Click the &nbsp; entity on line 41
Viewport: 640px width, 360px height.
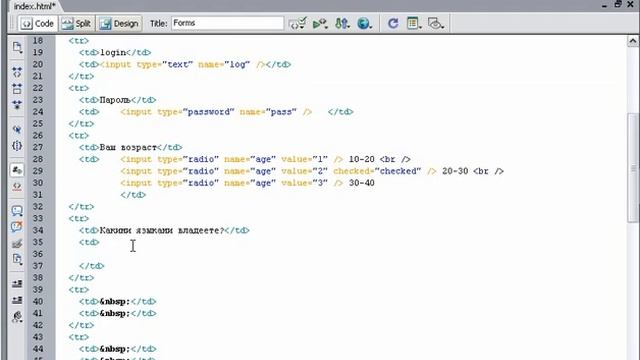[115, 313]
